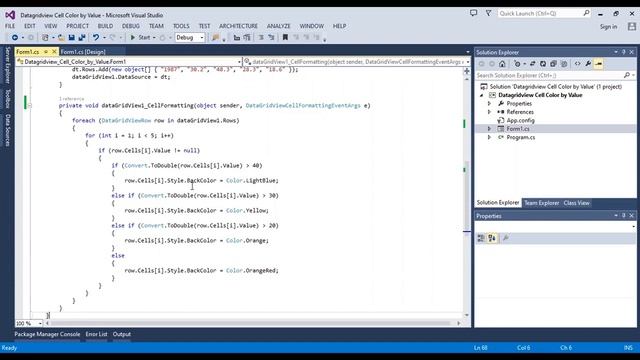Click the notifications filter funnel icon

click(x=488, y=13)
